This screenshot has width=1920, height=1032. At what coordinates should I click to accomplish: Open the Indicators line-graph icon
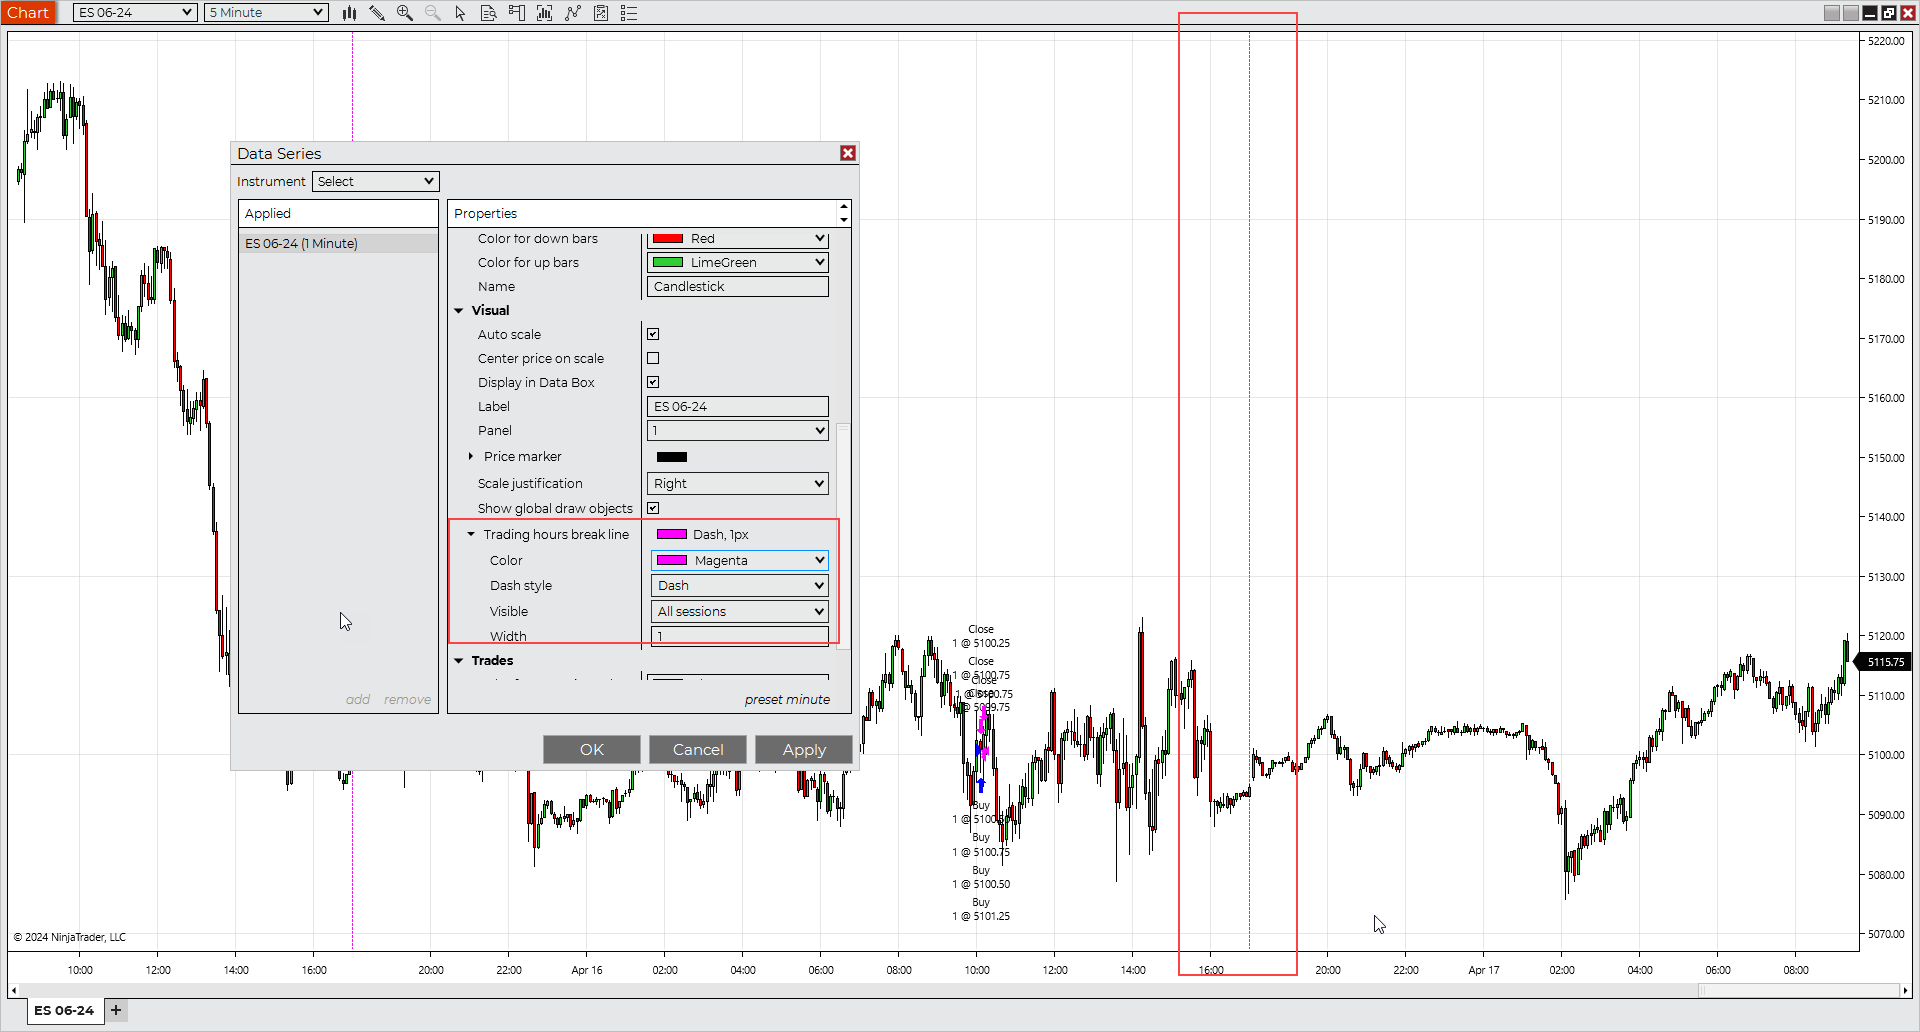[x=573, y=13]
